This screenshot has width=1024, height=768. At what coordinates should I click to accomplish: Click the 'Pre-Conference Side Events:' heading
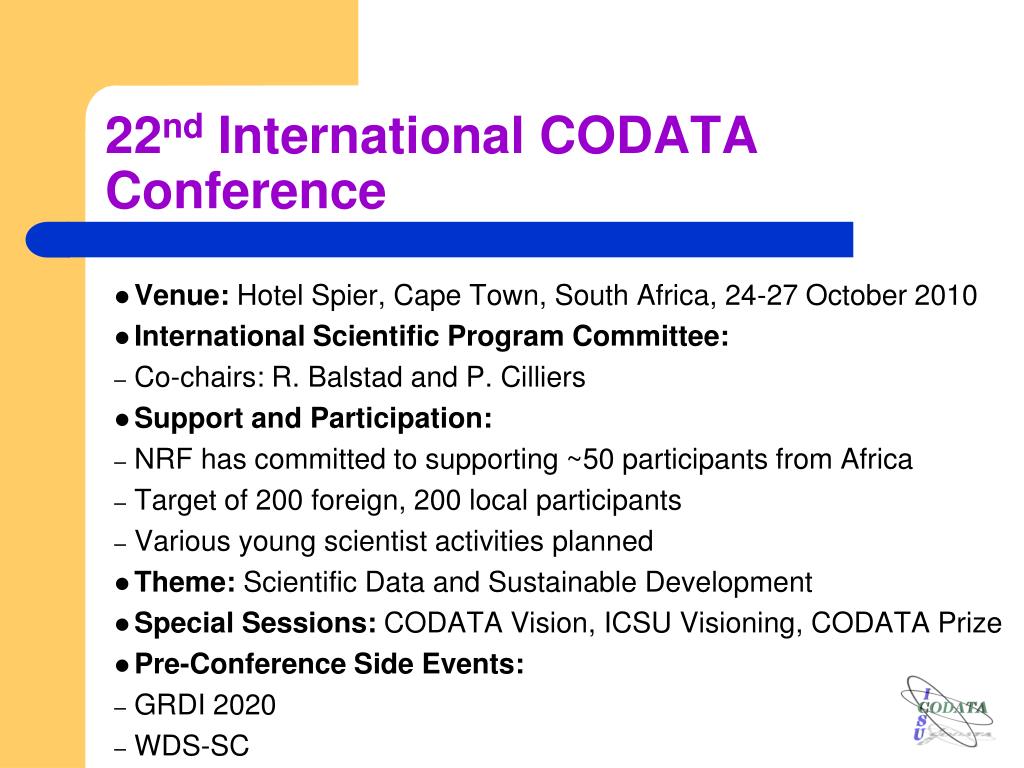point(329,665)
